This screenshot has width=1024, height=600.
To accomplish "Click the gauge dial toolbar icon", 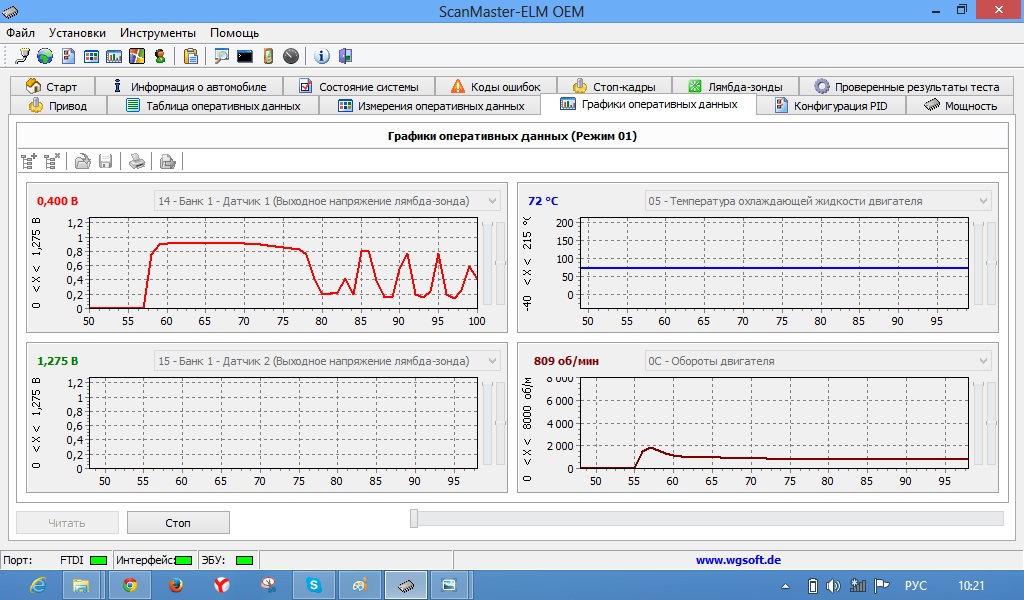I will (x=291, y=56).
